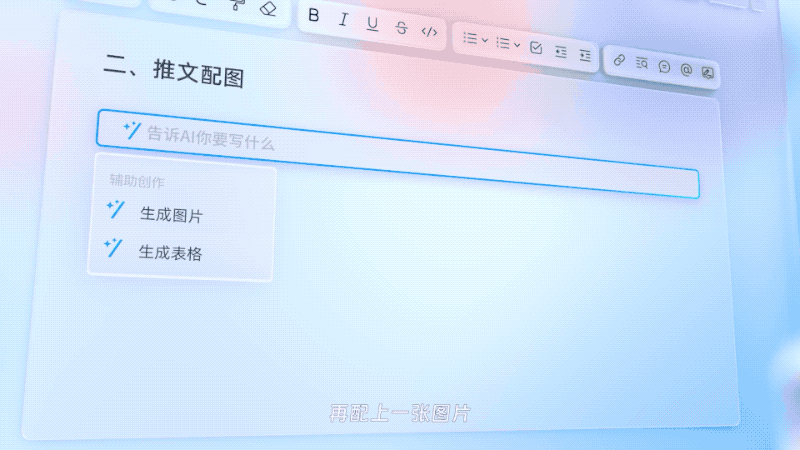
Task: Click the AI prompt input field
Action: [397, 154]
